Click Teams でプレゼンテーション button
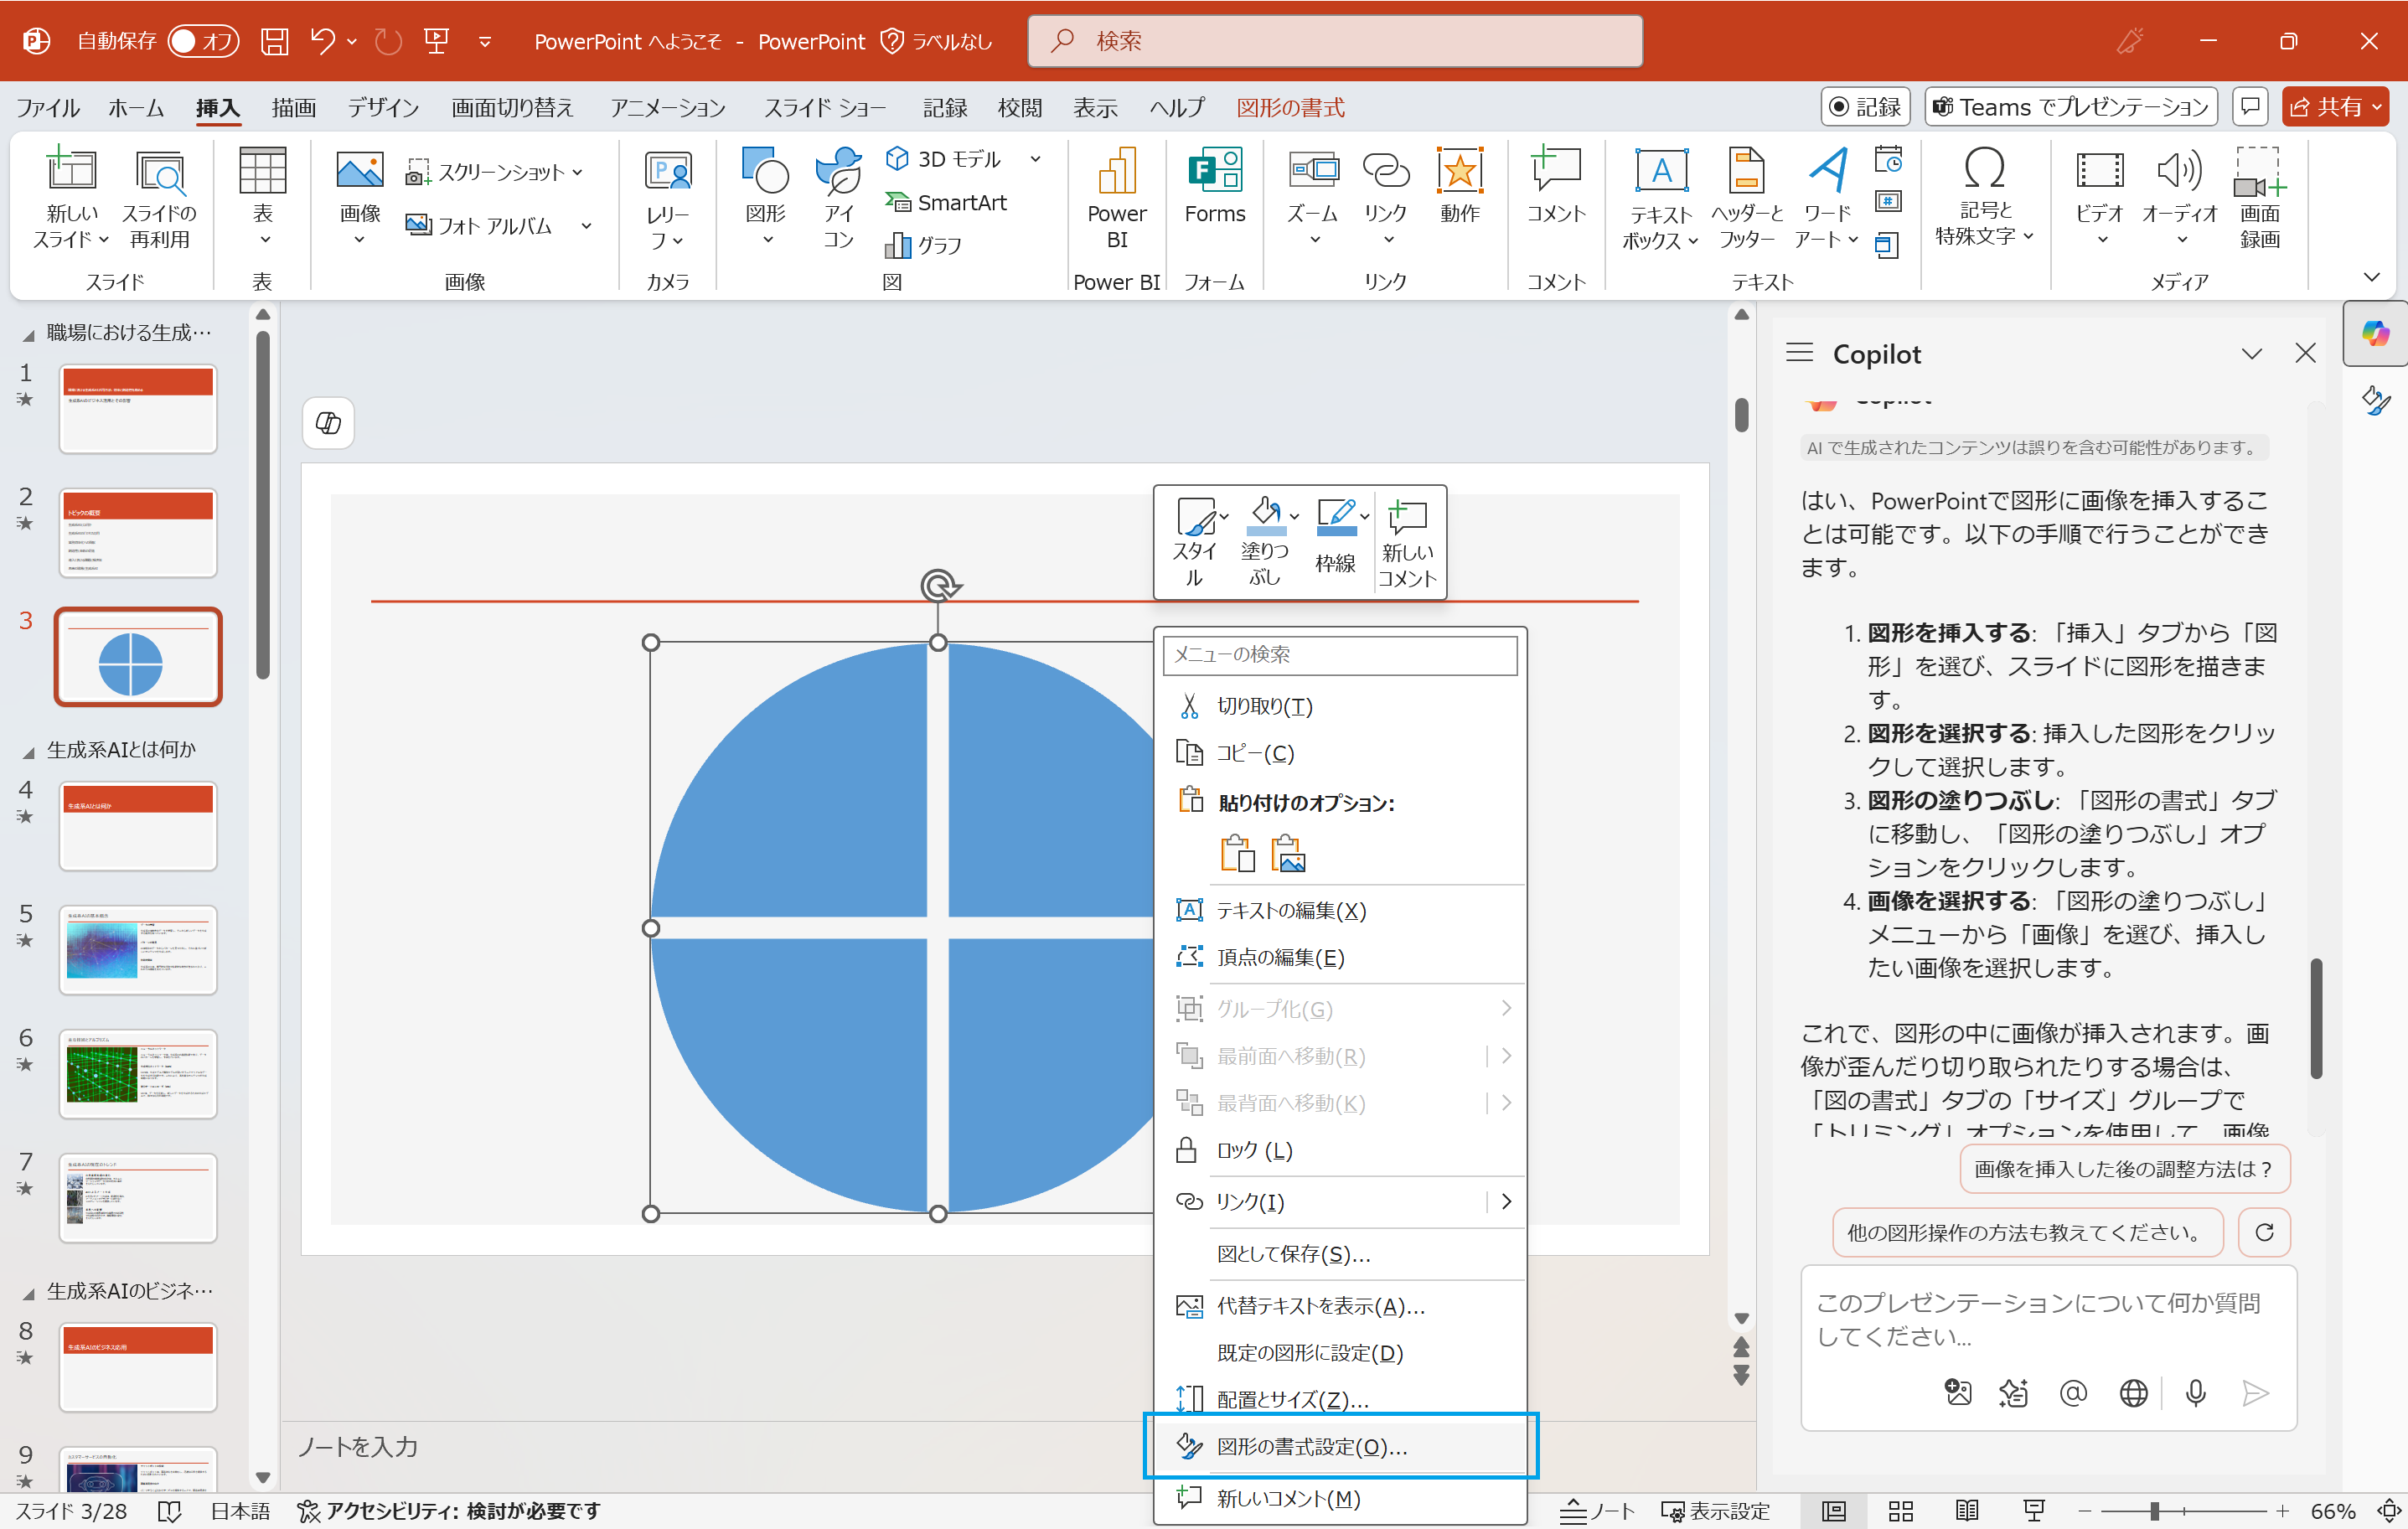2408x1529 pixels. pyautogui.click(x=2070, y=107)
